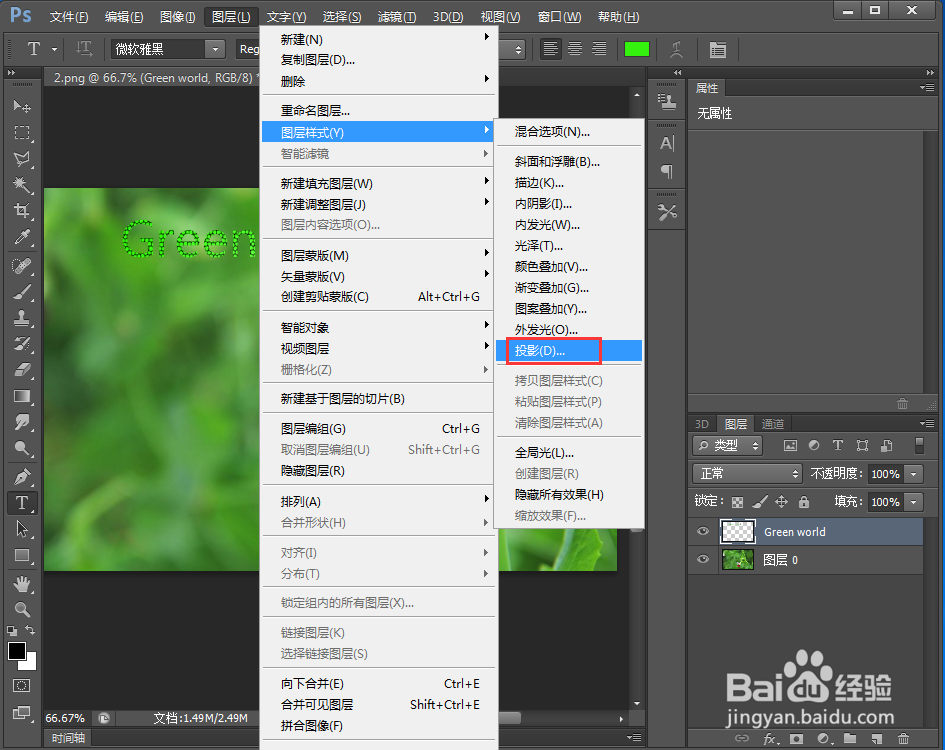This screenshot has height=750, width=945.
Task: Toggle pixel layer filter icon
Action: tap(790, 446)
